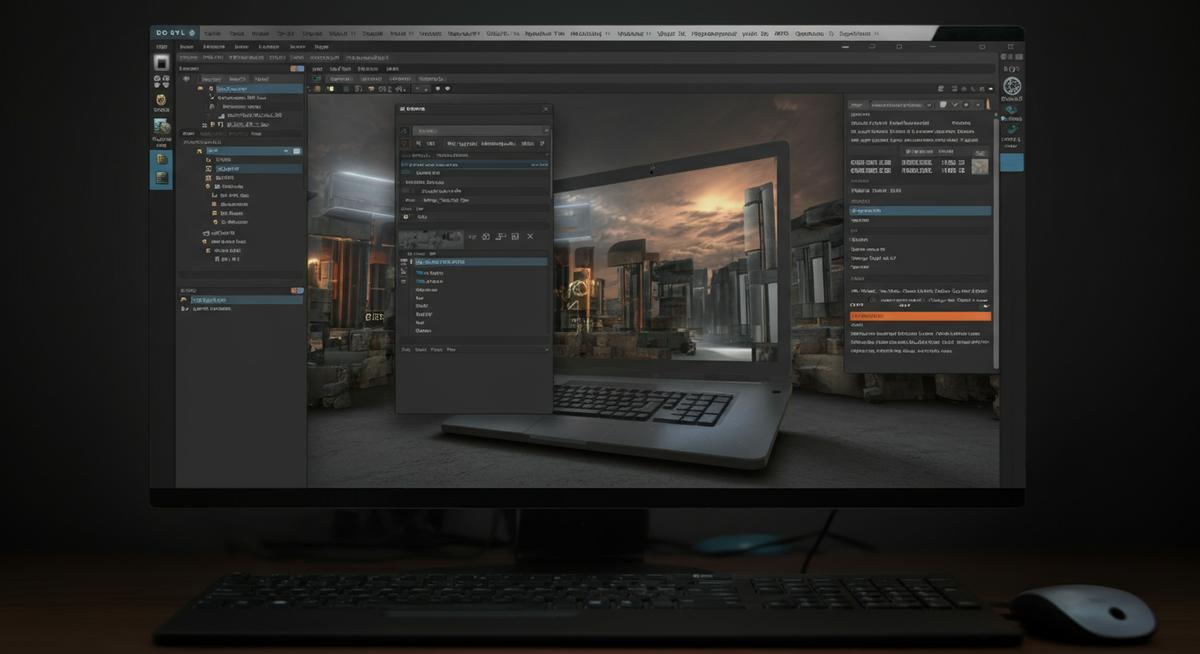
Task: Click the small texture thumbnail in the right panel
Action: 980,166
